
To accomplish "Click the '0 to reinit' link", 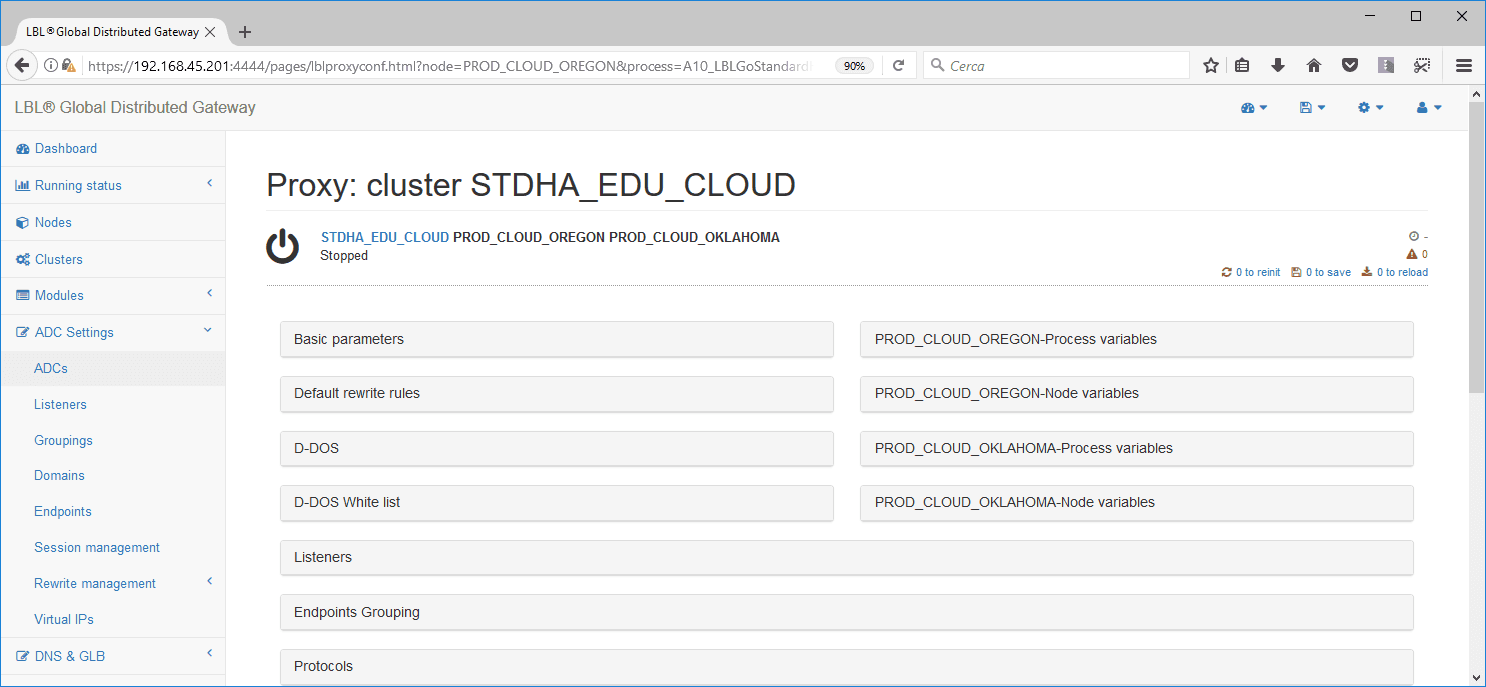I will 1251,272.
